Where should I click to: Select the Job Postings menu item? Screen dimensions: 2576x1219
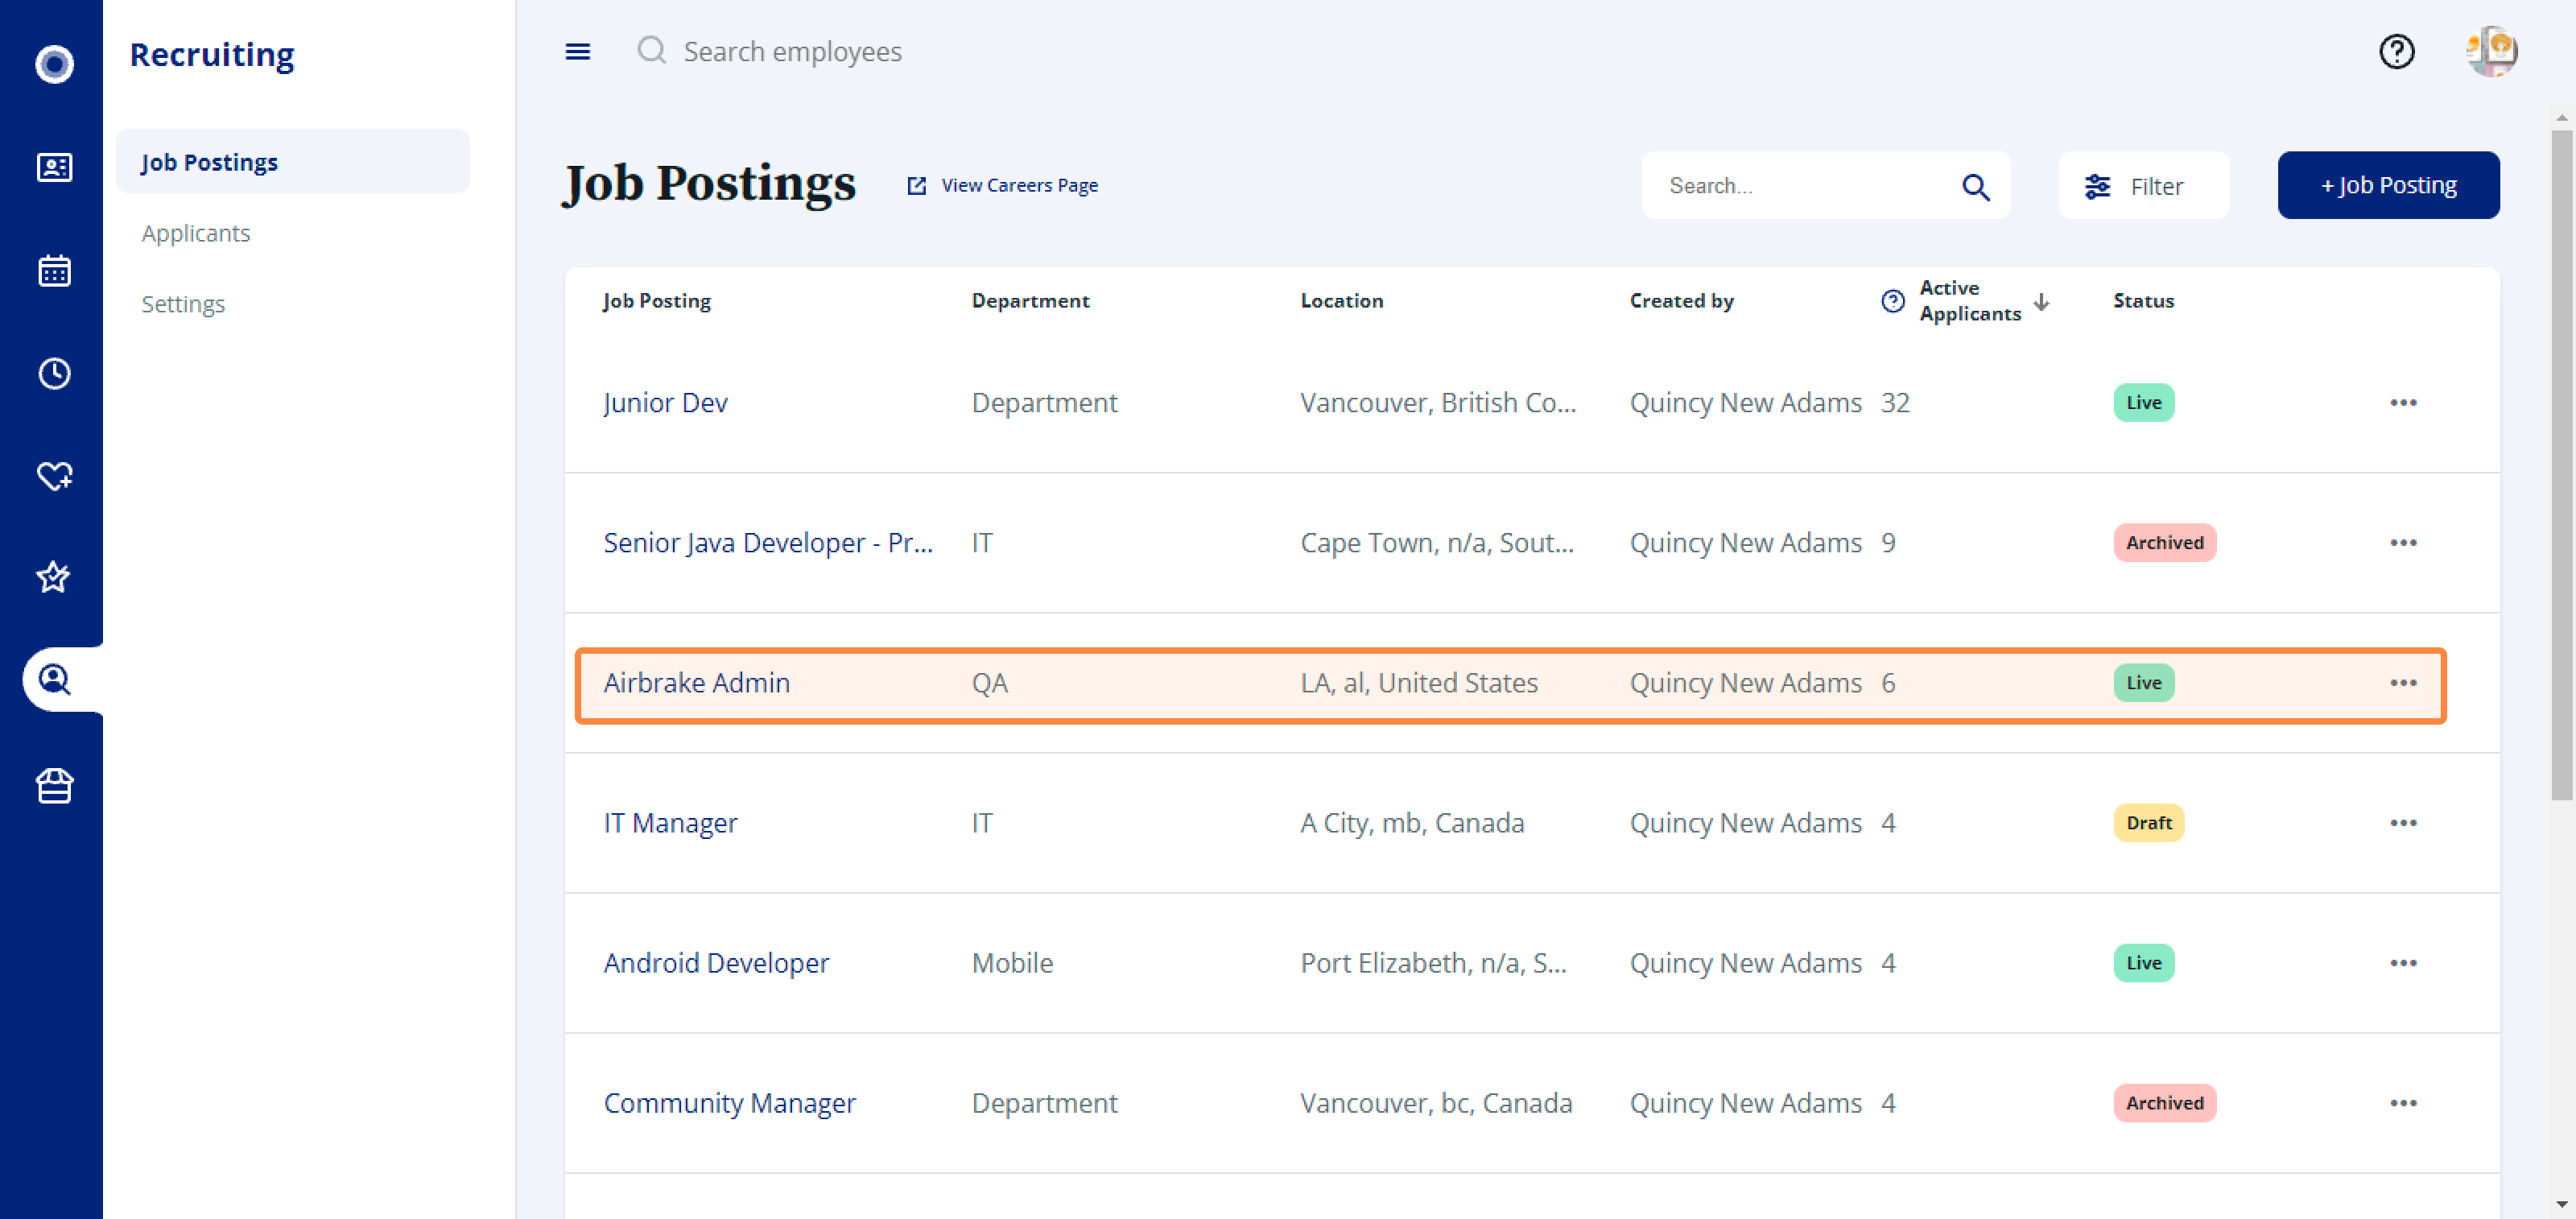pyautogui.click(x=292, y=162)
